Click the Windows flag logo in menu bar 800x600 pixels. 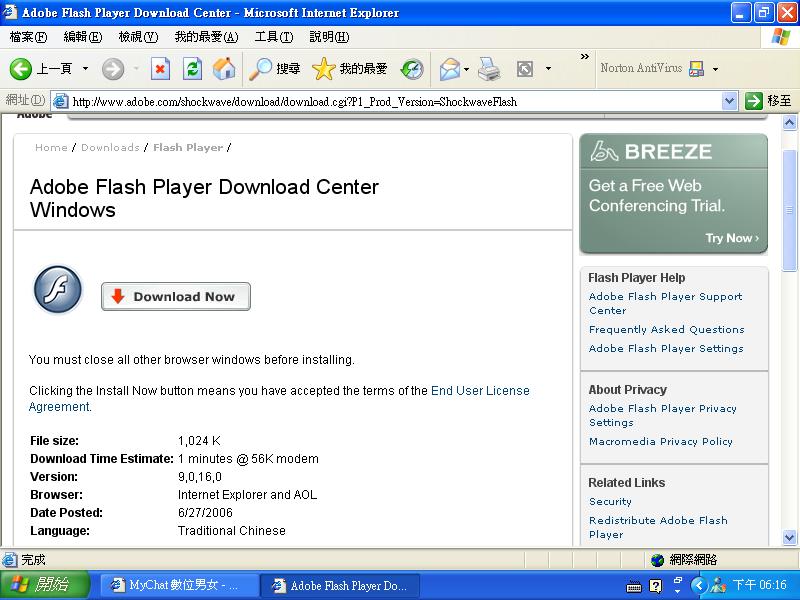tap(781, 37)
